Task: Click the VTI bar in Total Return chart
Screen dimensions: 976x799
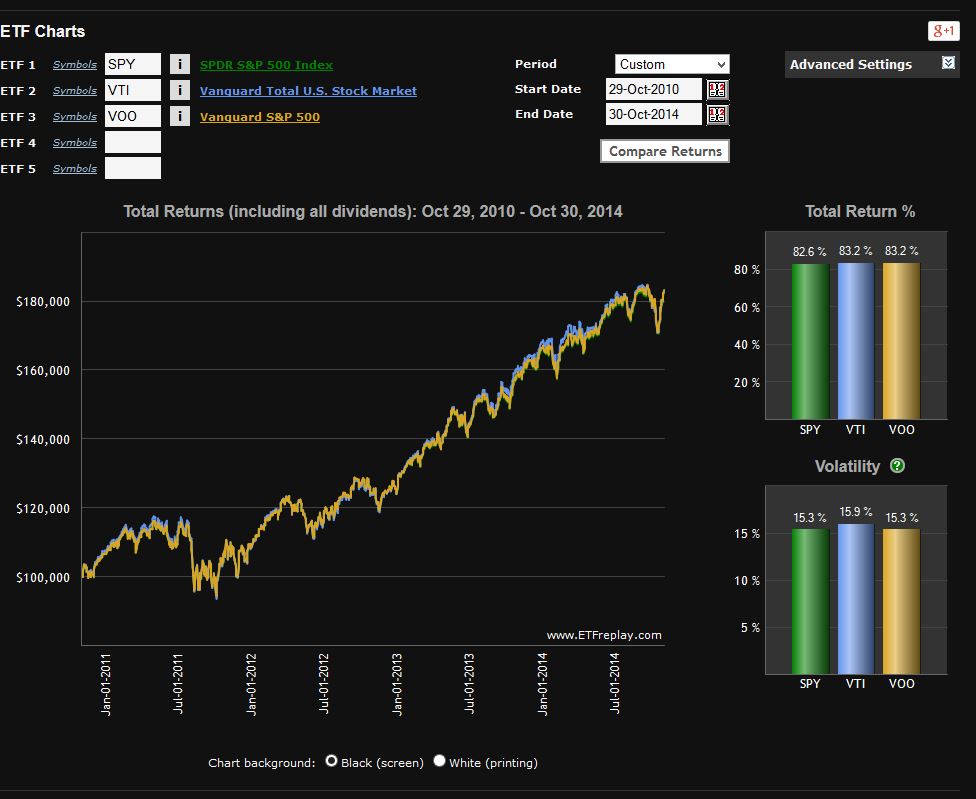Action: 855,340
